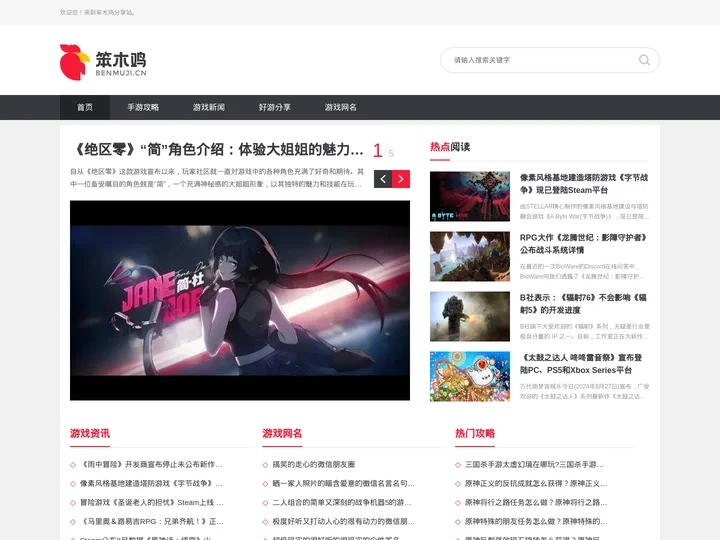Open 像素风格基地建造塔防游戏《字节战争》 hot article title

584,184
